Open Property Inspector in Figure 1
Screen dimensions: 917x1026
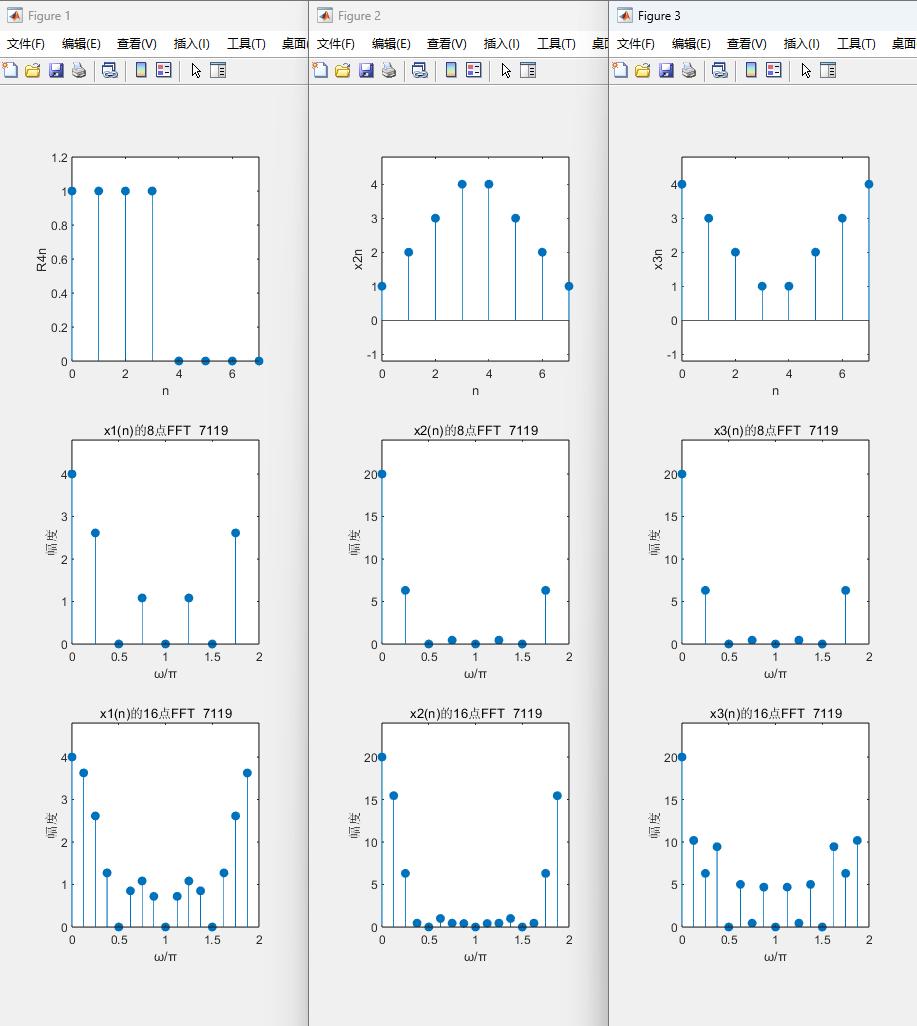[218, 70]
